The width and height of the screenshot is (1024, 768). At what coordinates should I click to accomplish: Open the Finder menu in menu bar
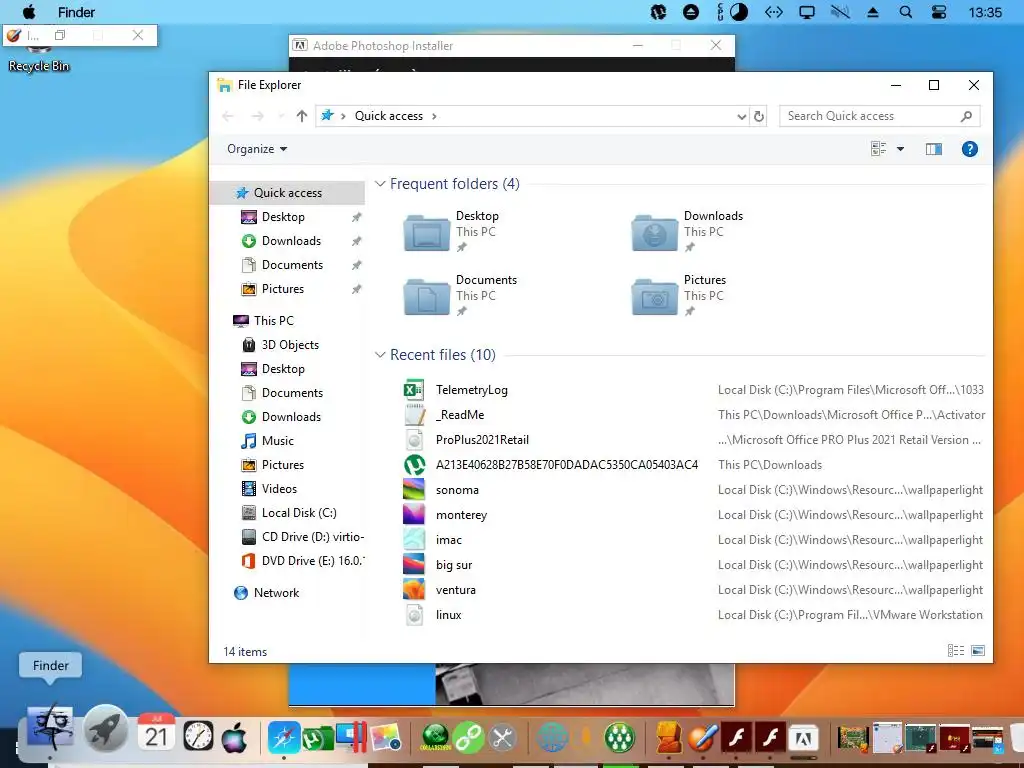coord(76,12)
